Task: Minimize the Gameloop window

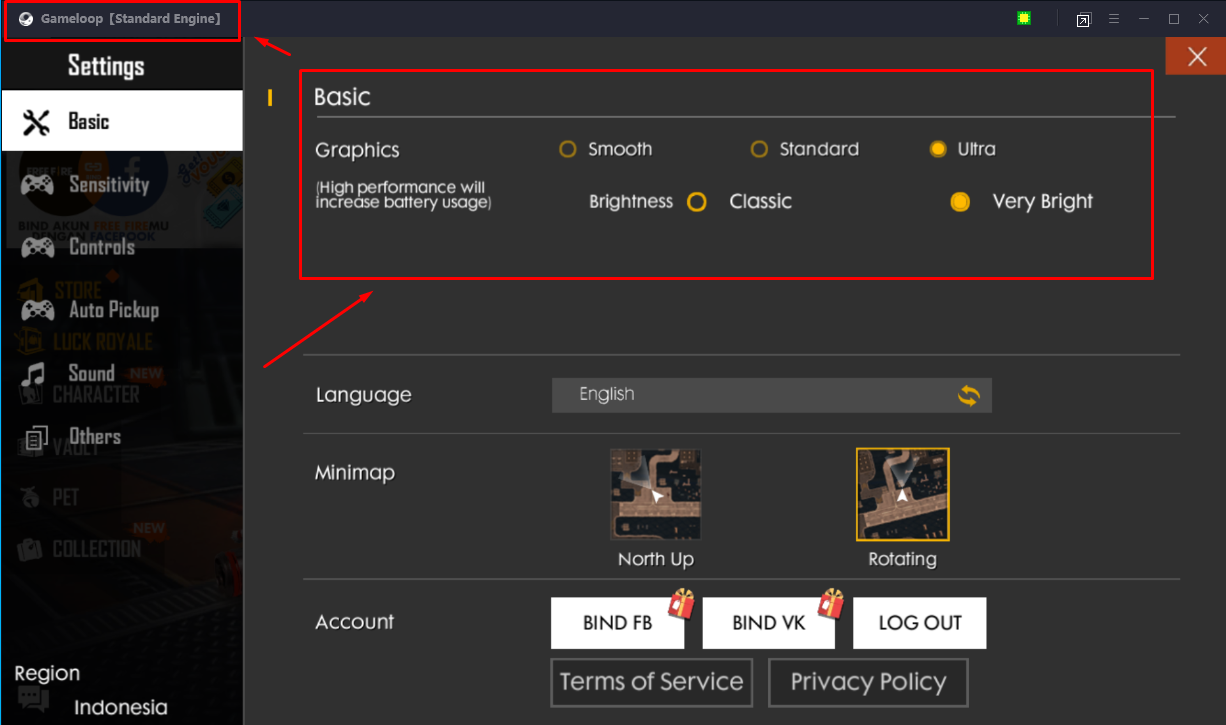Action: click(x=1144, y=19)
